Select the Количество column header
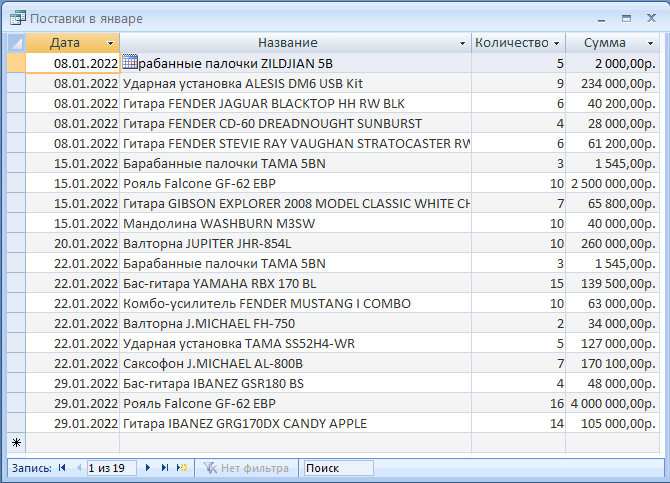This screenshot has height=483, width=670. pyautogui.click(x=518, y=43)
